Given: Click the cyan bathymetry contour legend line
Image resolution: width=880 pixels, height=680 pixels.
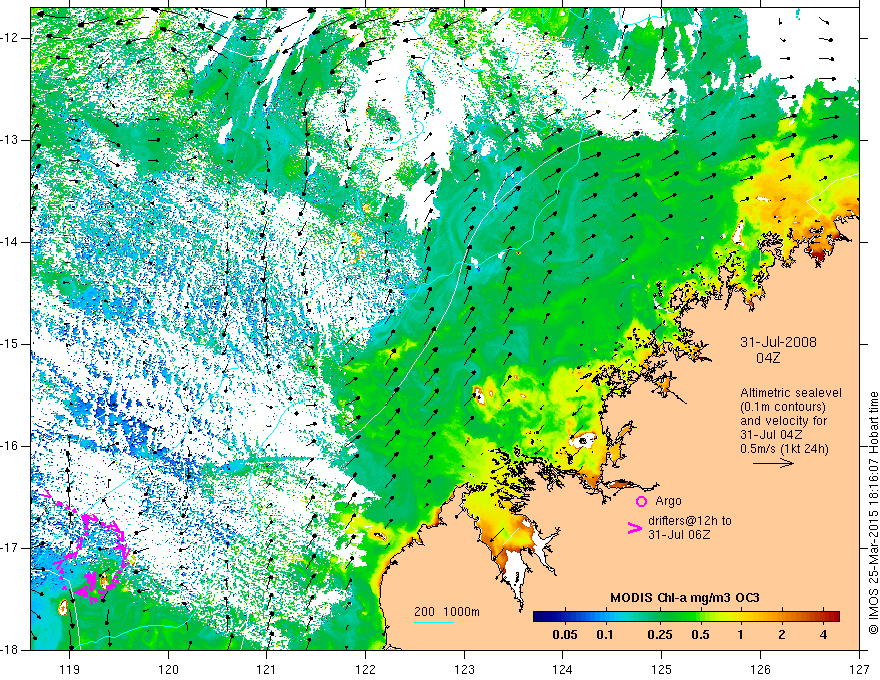Looking at the screenshot, I should pos(434,622).
